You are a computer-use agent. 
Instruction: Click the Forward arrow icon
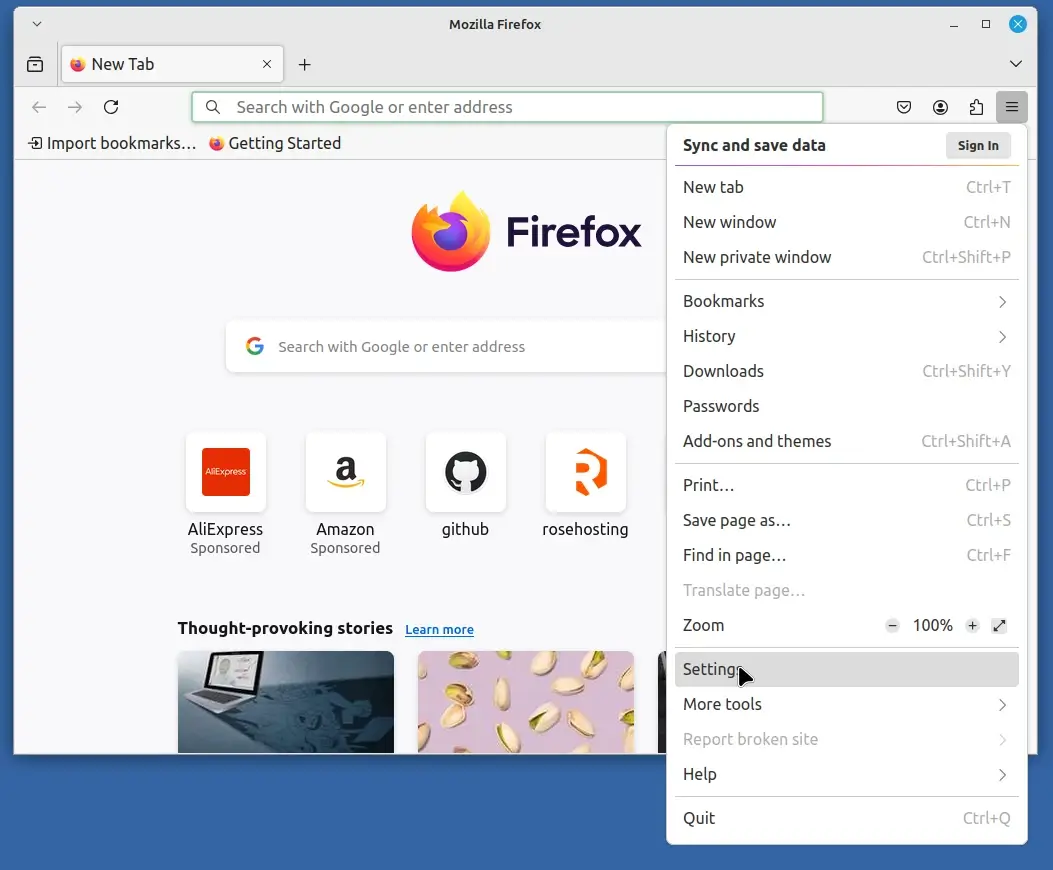(75, 107)
